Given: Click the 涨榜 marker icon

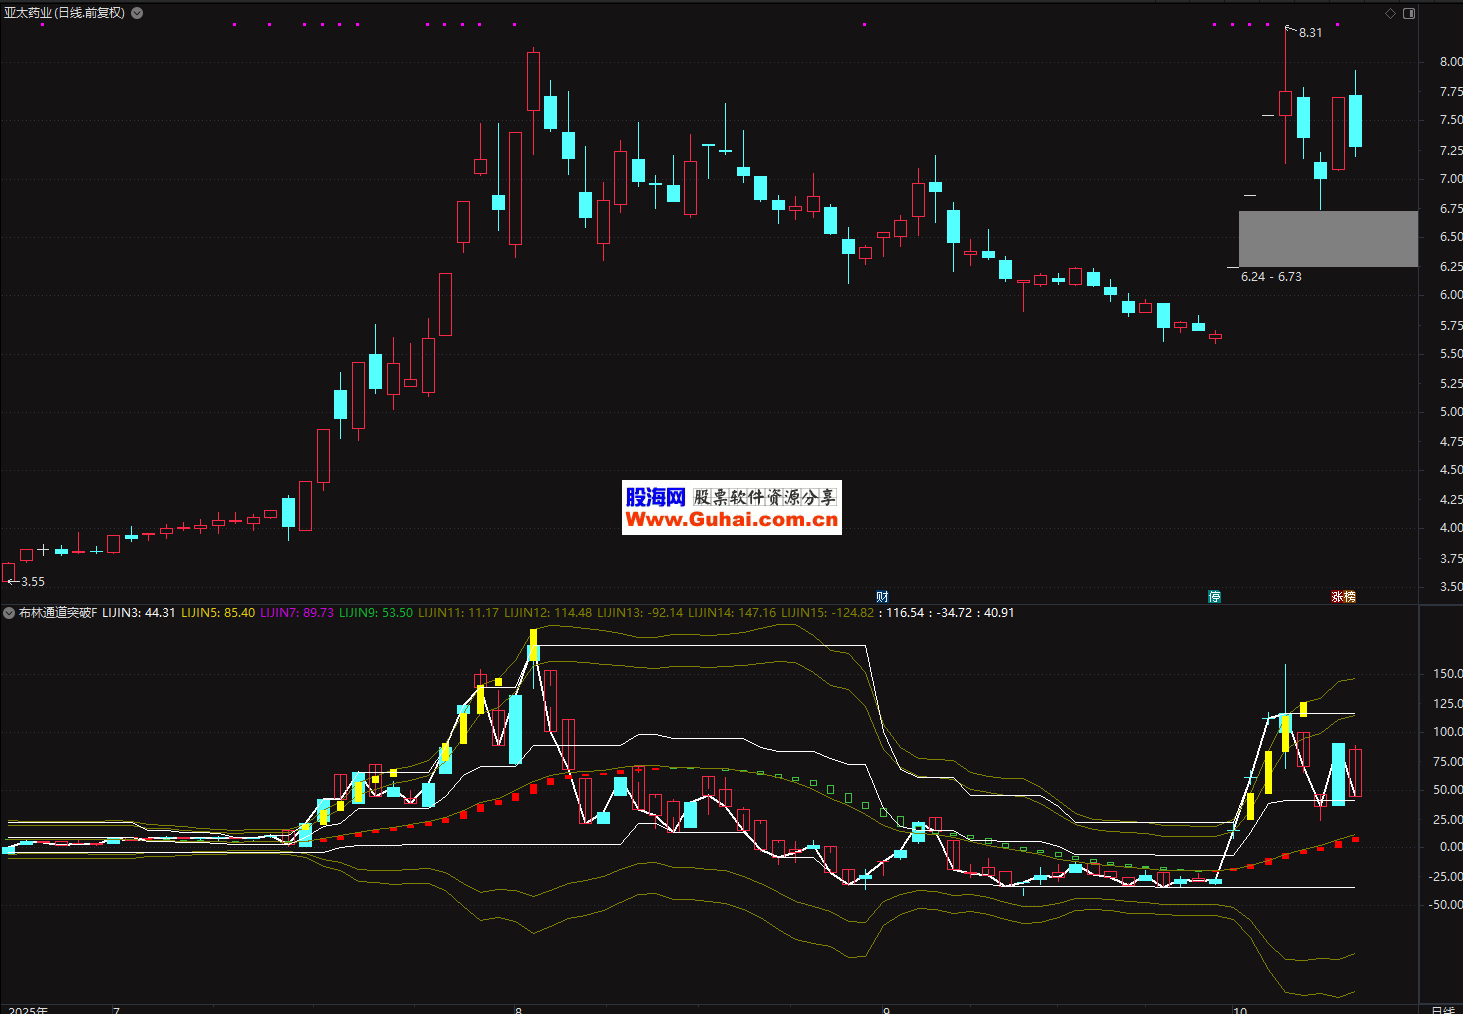Looking at the screenshot, I should click(1343, 597).
